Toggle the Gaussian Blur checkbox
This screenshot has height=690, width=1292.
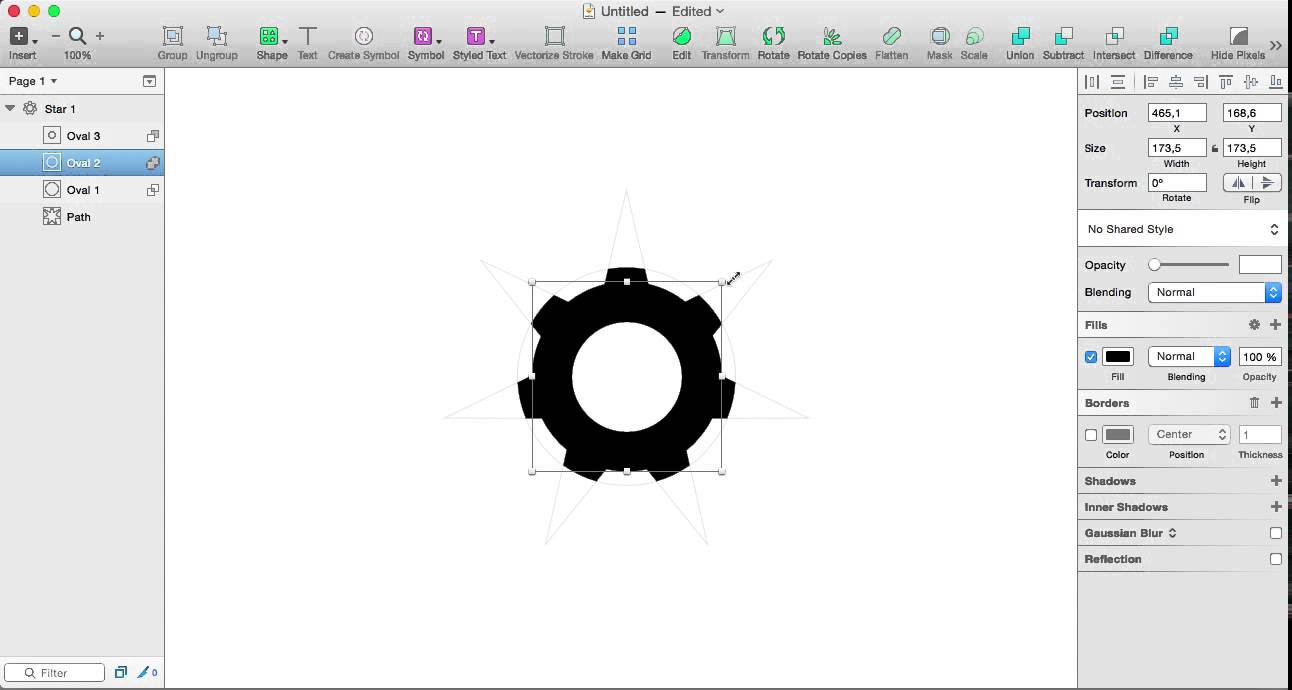[x=1275, y=533]
